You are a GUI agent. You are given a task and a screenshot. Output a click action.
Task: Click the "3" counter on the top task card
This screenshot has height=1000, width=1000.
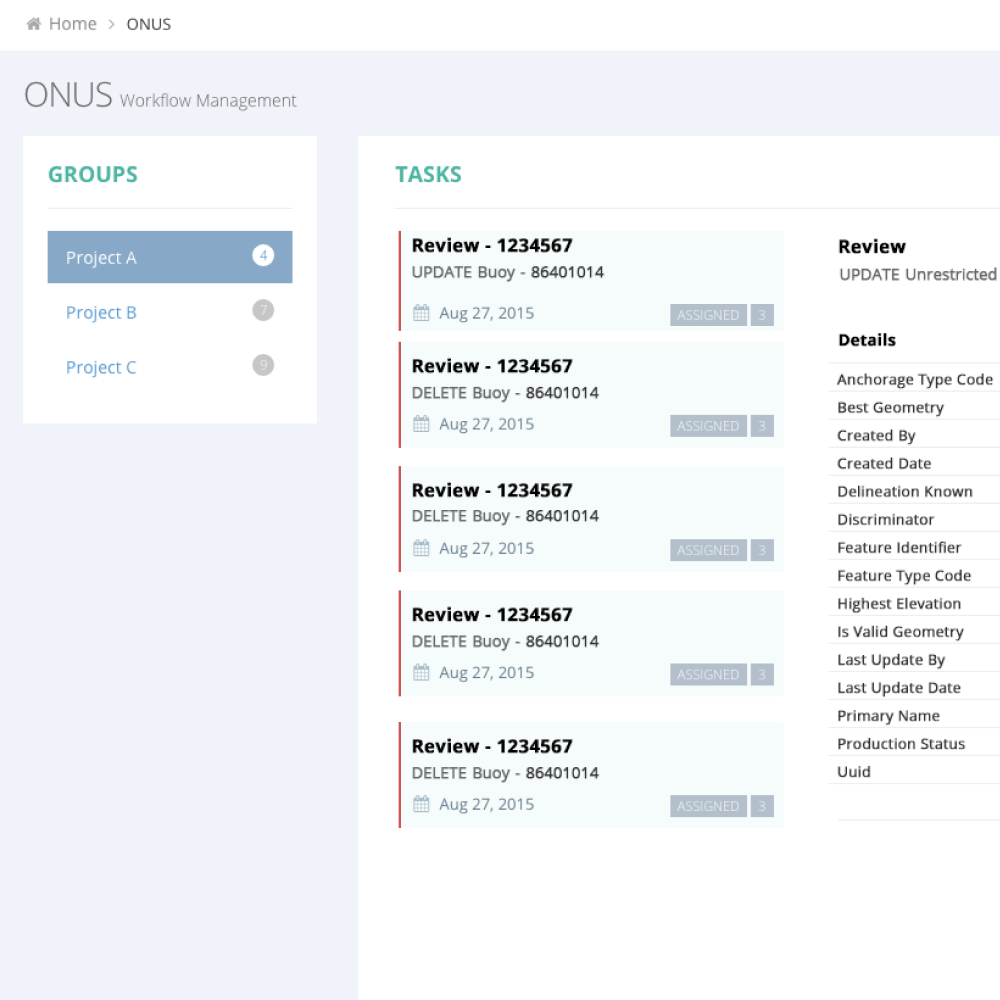[762, 314]
